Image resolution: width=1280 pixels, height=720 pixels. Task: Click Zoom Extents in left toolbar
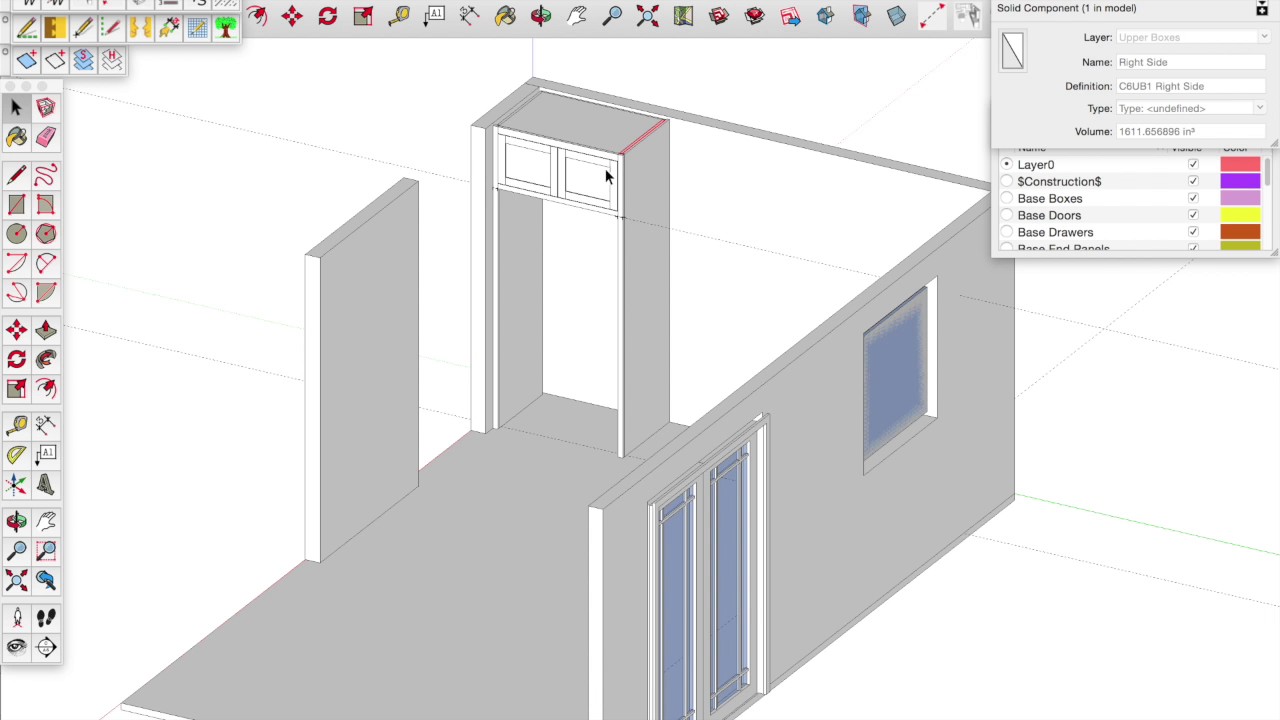point(16,580)
